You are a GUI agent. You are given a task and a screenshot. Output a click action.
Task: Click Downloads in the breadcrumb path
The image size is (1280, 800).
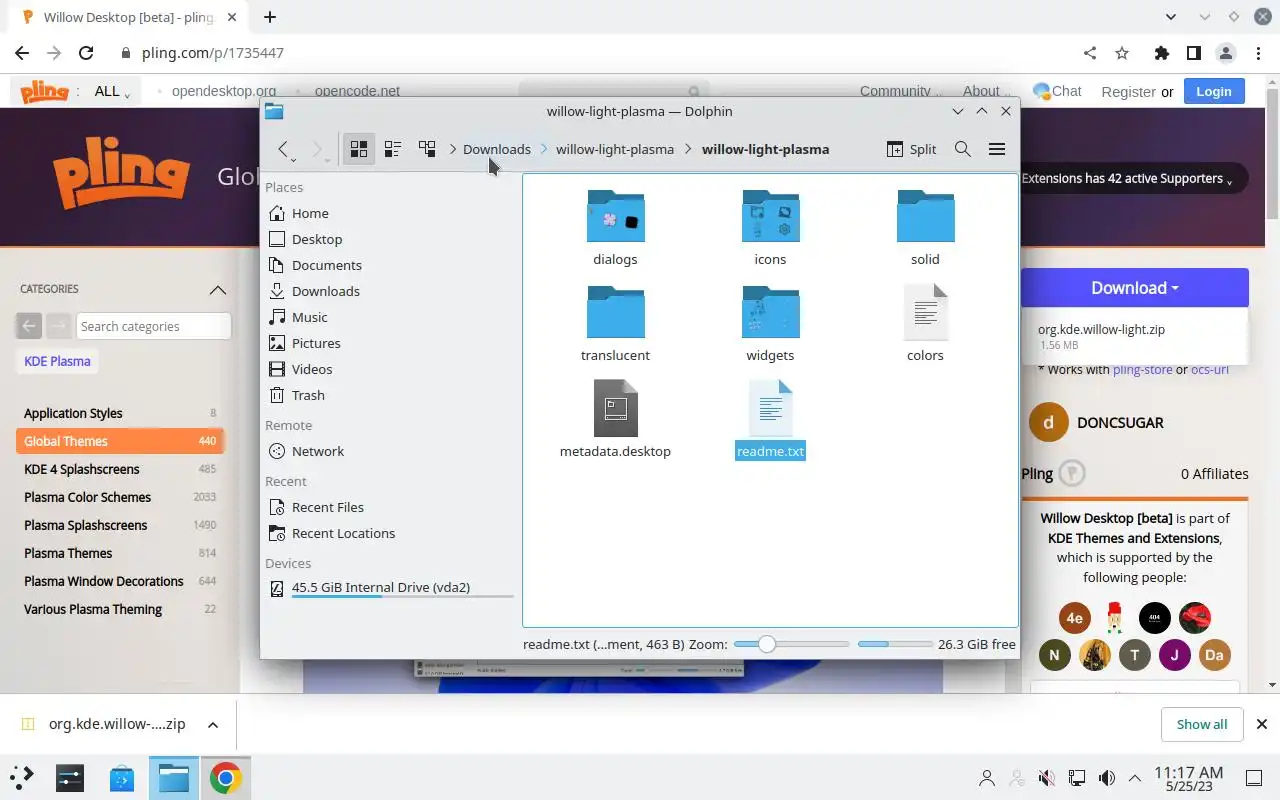[x=497, y=149]
